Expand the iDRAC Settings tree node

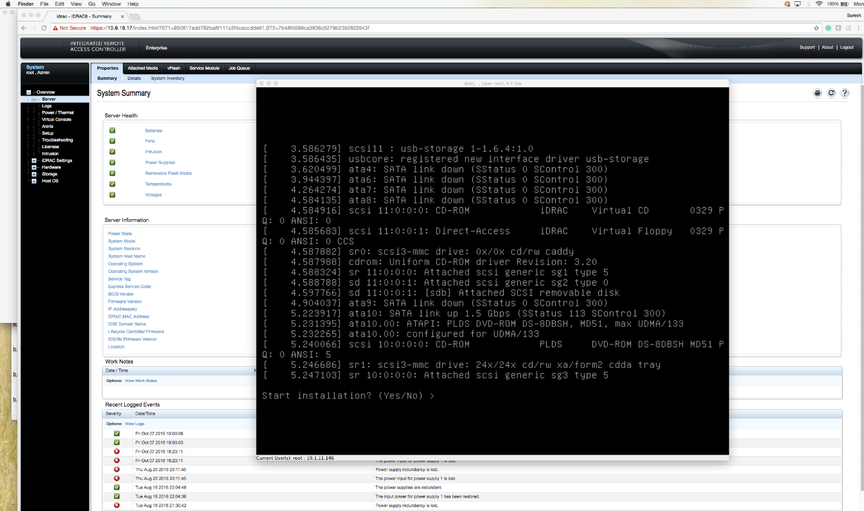[34, 160]
